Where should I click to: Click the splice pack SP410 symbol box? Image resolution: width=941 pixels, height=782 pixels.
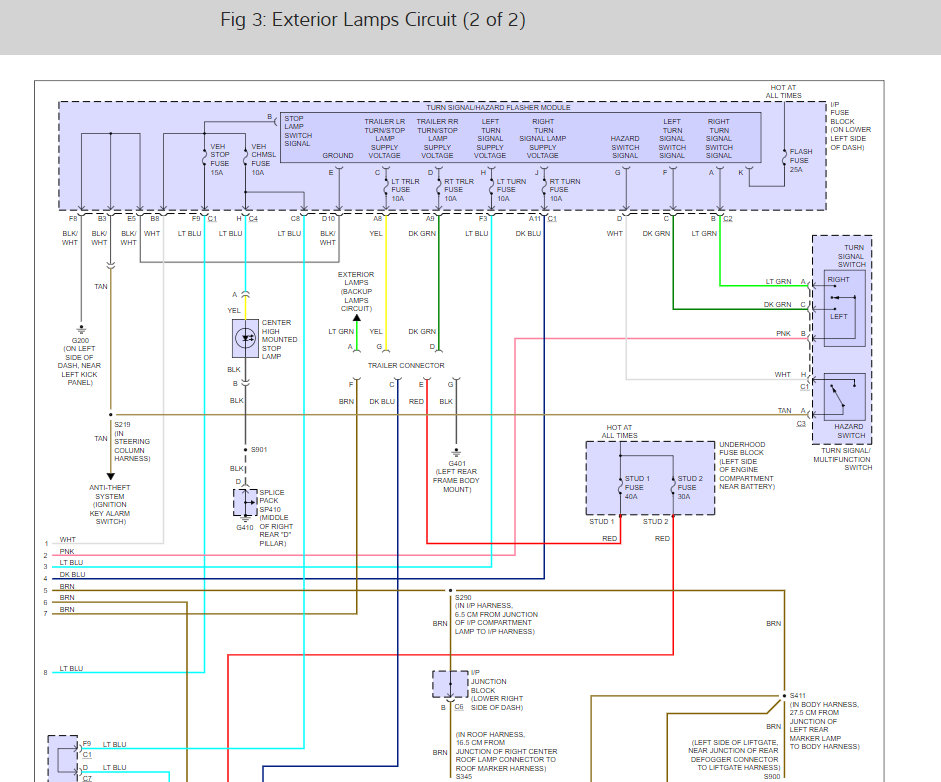[x=245, y=502]
